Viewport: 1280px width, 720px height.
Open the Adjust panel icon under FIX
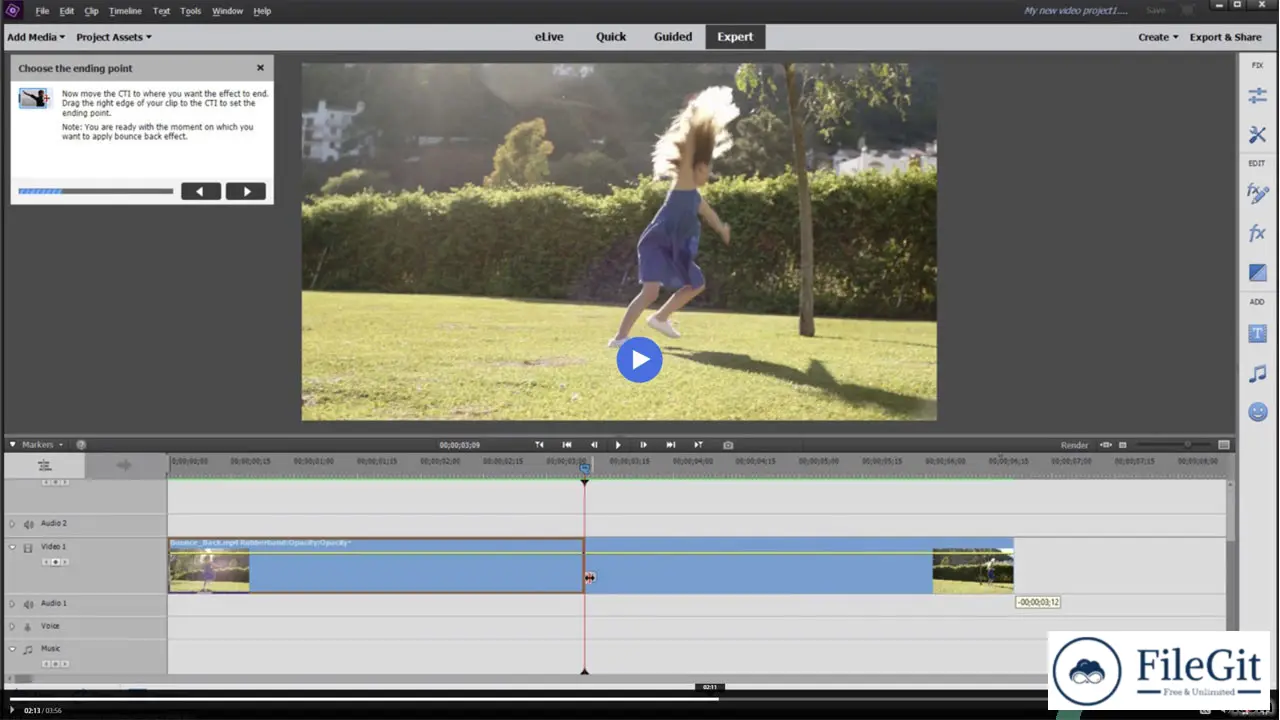pyautogui.click(x=1257, y=96)
